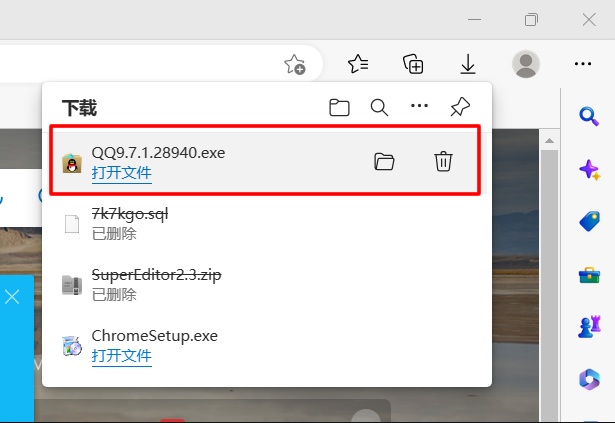Image resolution: width=615 pixels, height=423 pixels.
Task: Open the browser settings and more menu
Action: coord(583,64)
